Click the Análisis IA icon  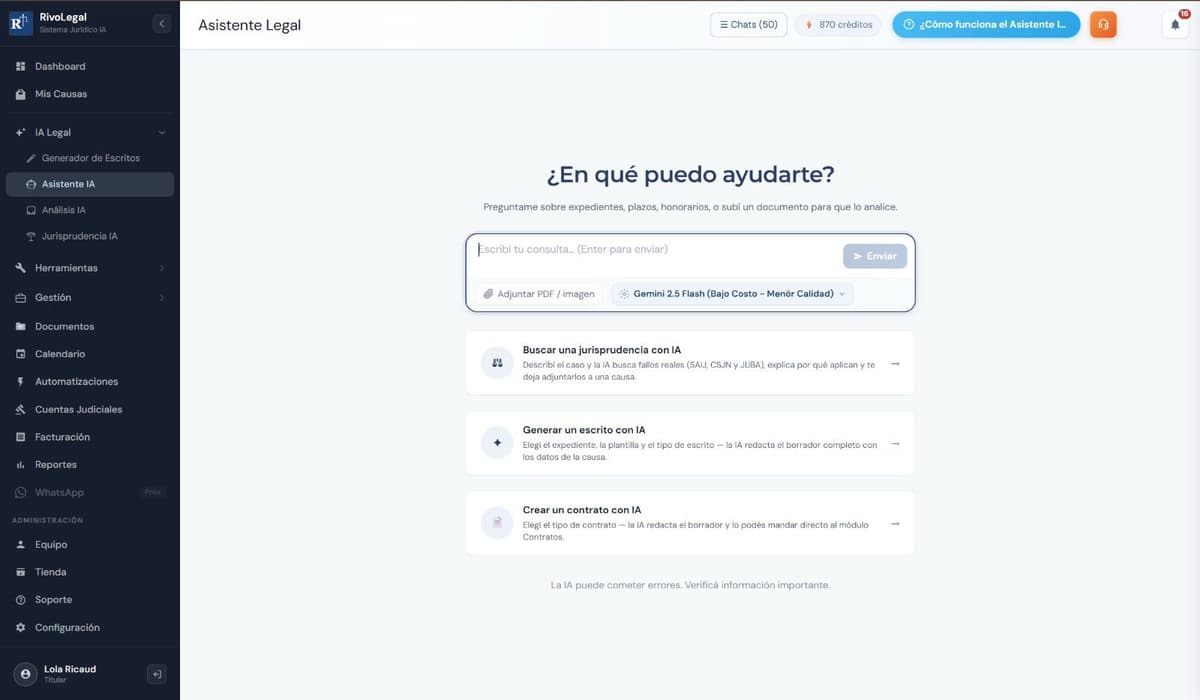coord(31,210)
